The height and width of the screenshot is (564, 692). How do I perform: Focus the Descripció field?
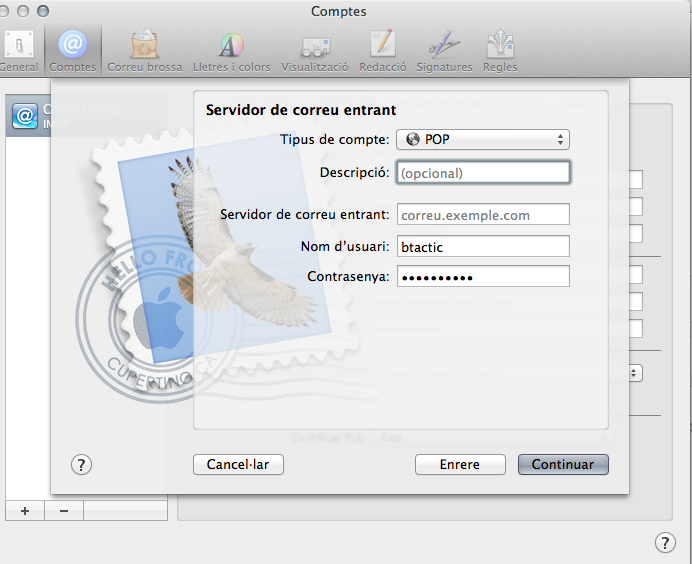(x=483, y=173)
